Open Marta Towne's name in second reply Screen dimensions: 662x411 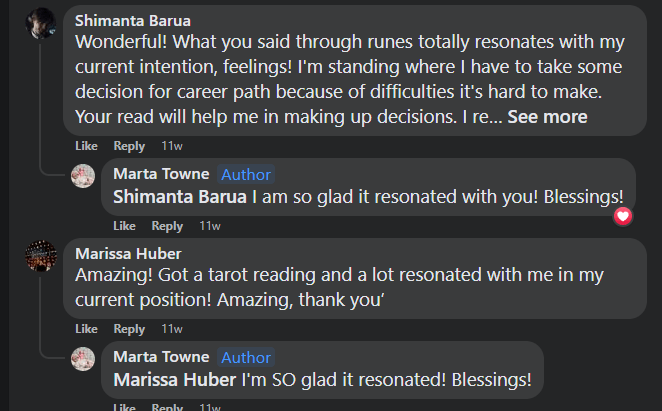(x=161, y=357)
